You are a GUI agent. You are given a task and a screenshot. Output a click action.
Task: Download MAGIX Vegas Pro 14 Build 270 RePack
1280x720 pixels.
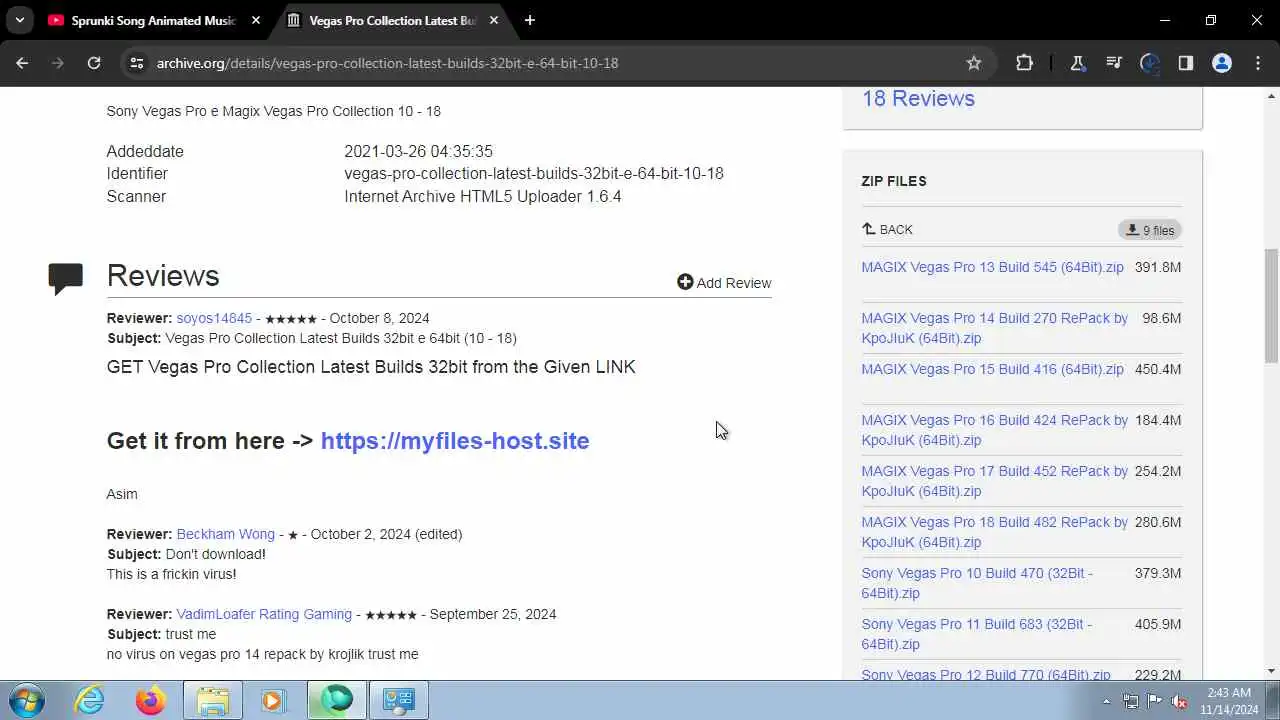pos(994,328)
